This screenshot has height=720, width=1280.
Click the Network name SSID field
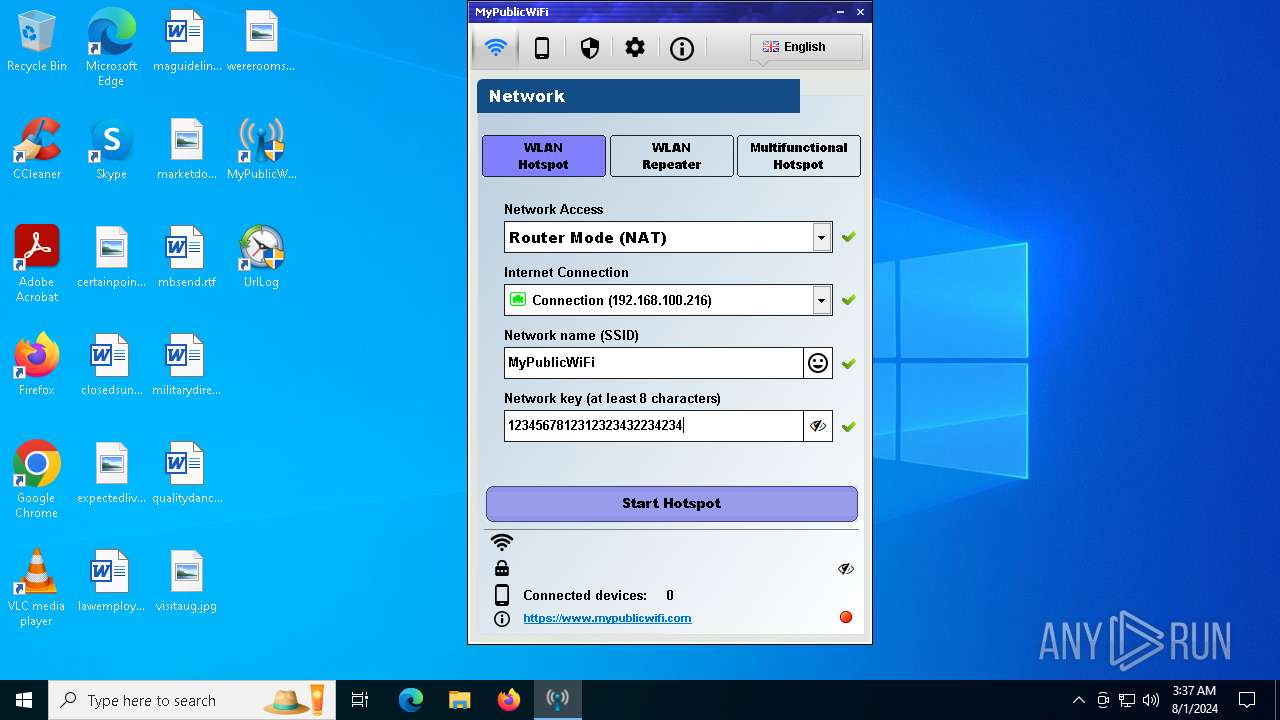pos(654,363)
